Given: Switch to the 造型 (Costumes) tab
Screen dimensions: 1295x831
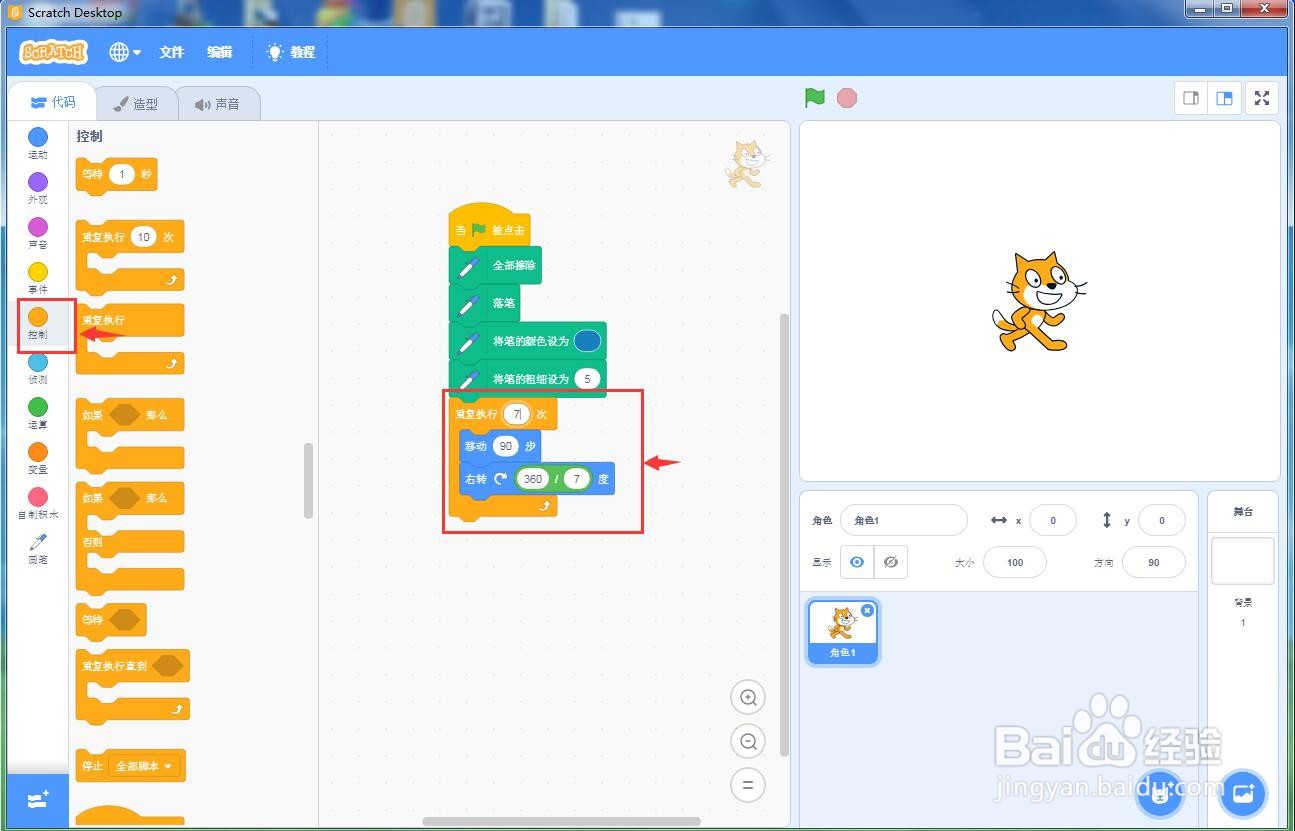Looking at the screenshot, I should pos(137,102).
